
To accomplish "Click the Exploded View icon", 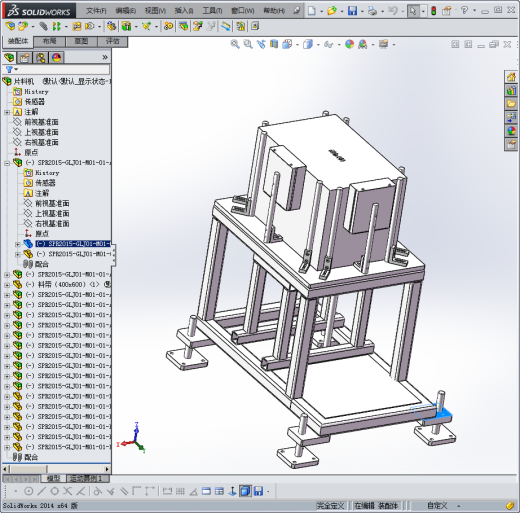I will 198,26.
